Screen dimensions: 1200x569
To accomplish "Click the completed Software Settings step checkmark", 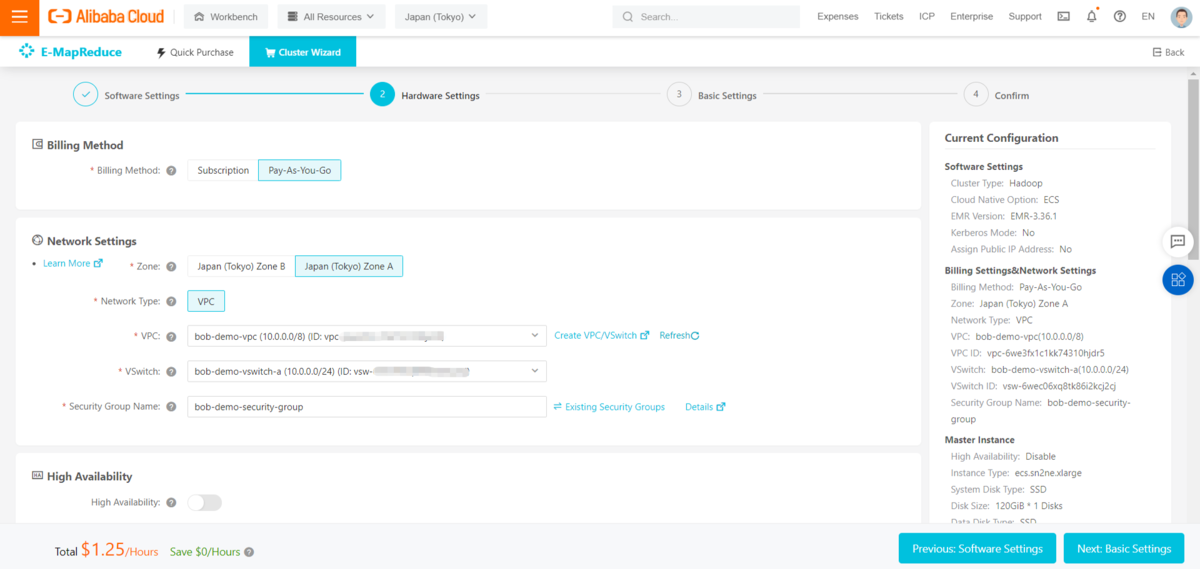I will click(x=85, y=95).
